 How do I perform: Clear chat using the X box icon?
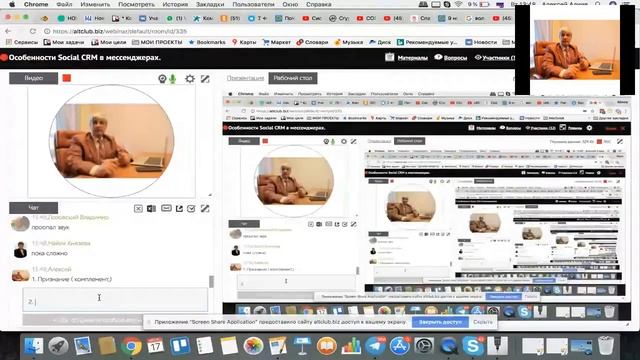coord(138,209)
